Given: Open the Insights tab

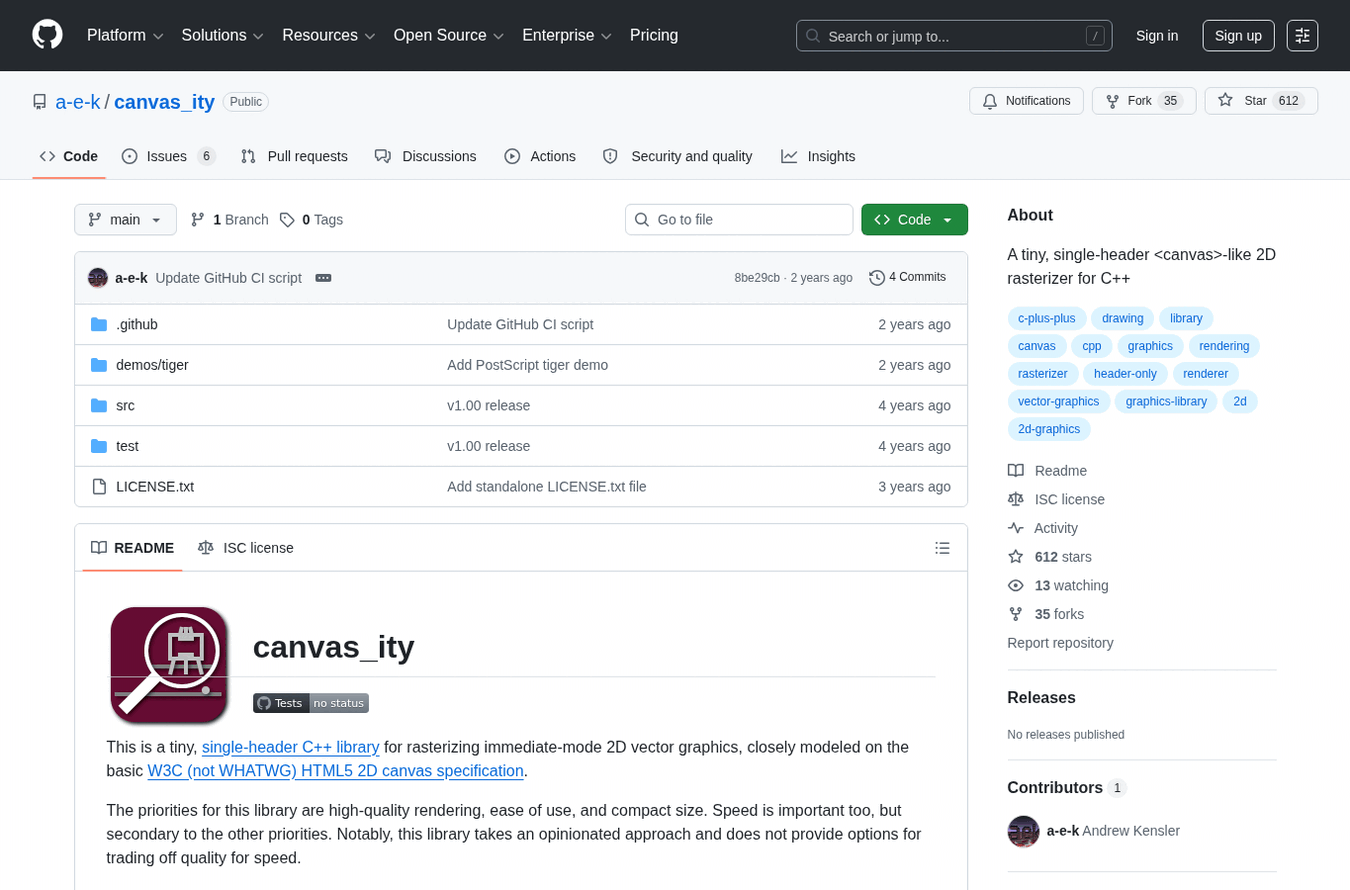Looking at the screenshot, I should [818, 156].
